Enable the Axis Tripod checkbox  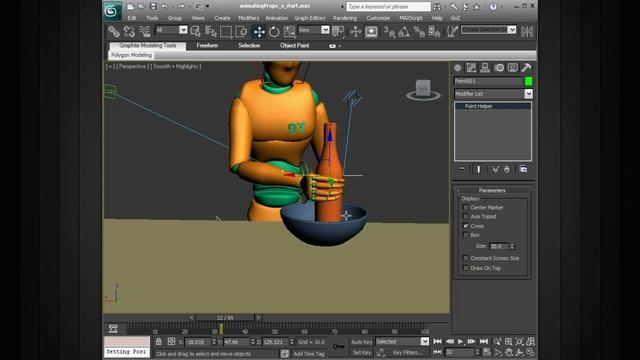point(465,216)
